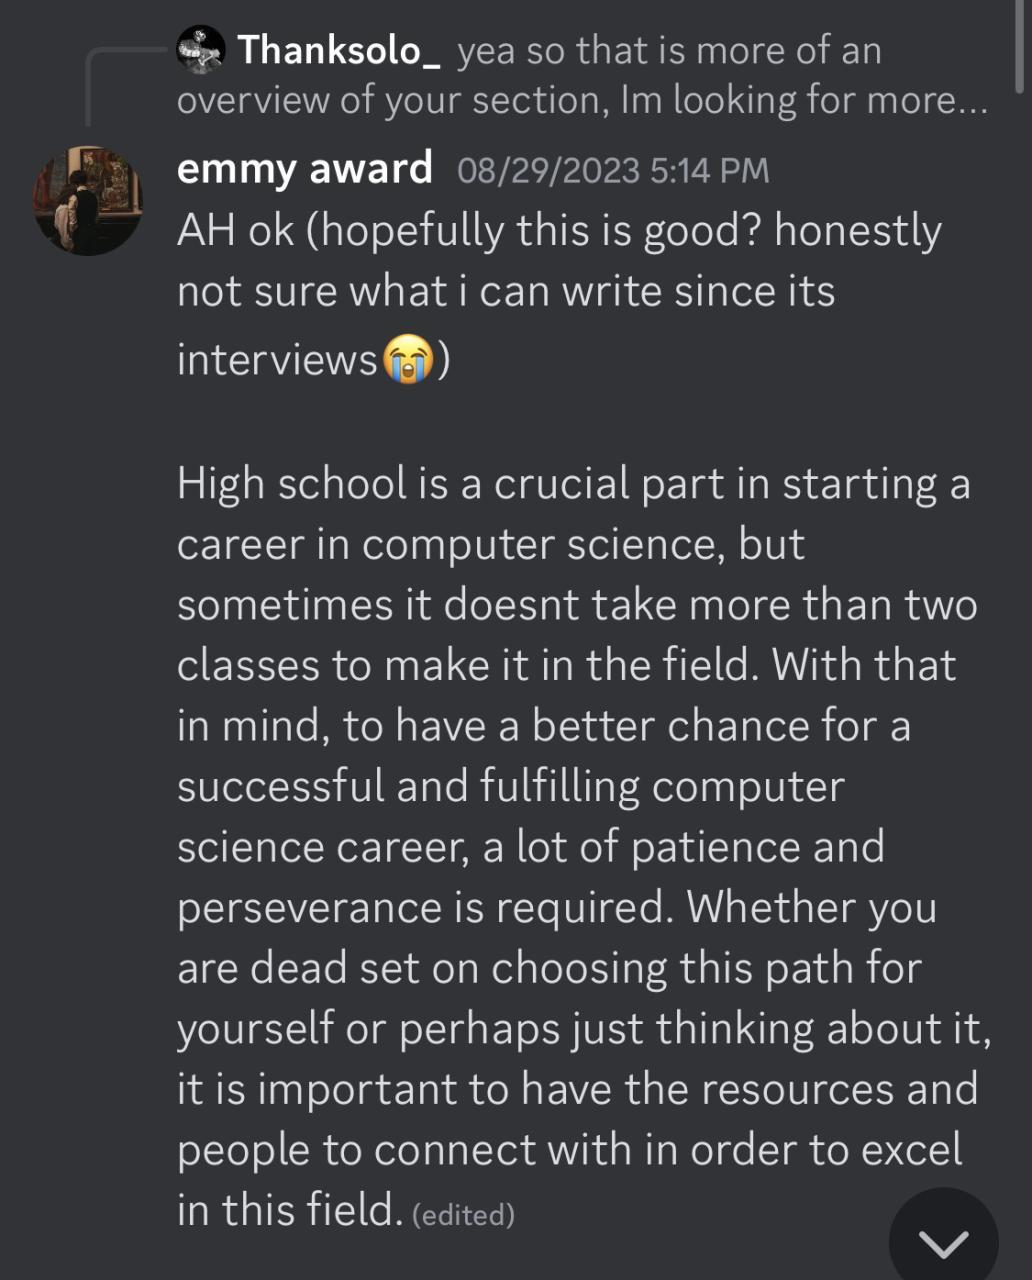Open the Thanksolo_ username in reply preview
This screenshot has width=1032, height=1280.
click(x=338, y=50)
